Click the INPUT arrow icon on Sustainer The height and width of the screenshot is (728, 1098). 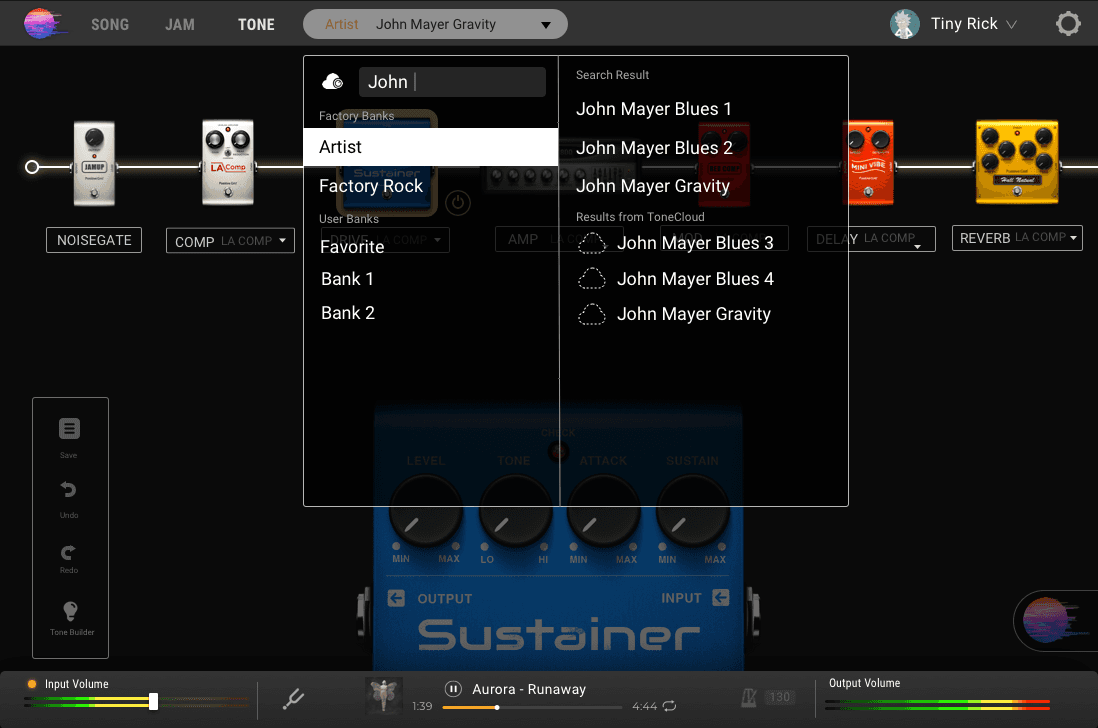pos(721,597)
